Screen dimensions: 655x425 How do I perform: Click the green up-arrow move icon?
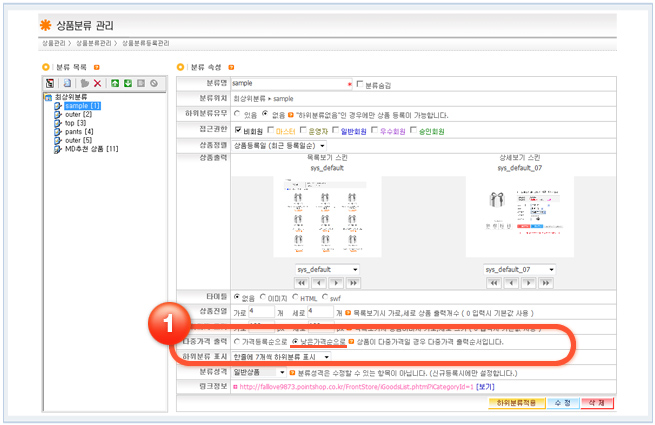pyautogui.click(x=115, y=83)
